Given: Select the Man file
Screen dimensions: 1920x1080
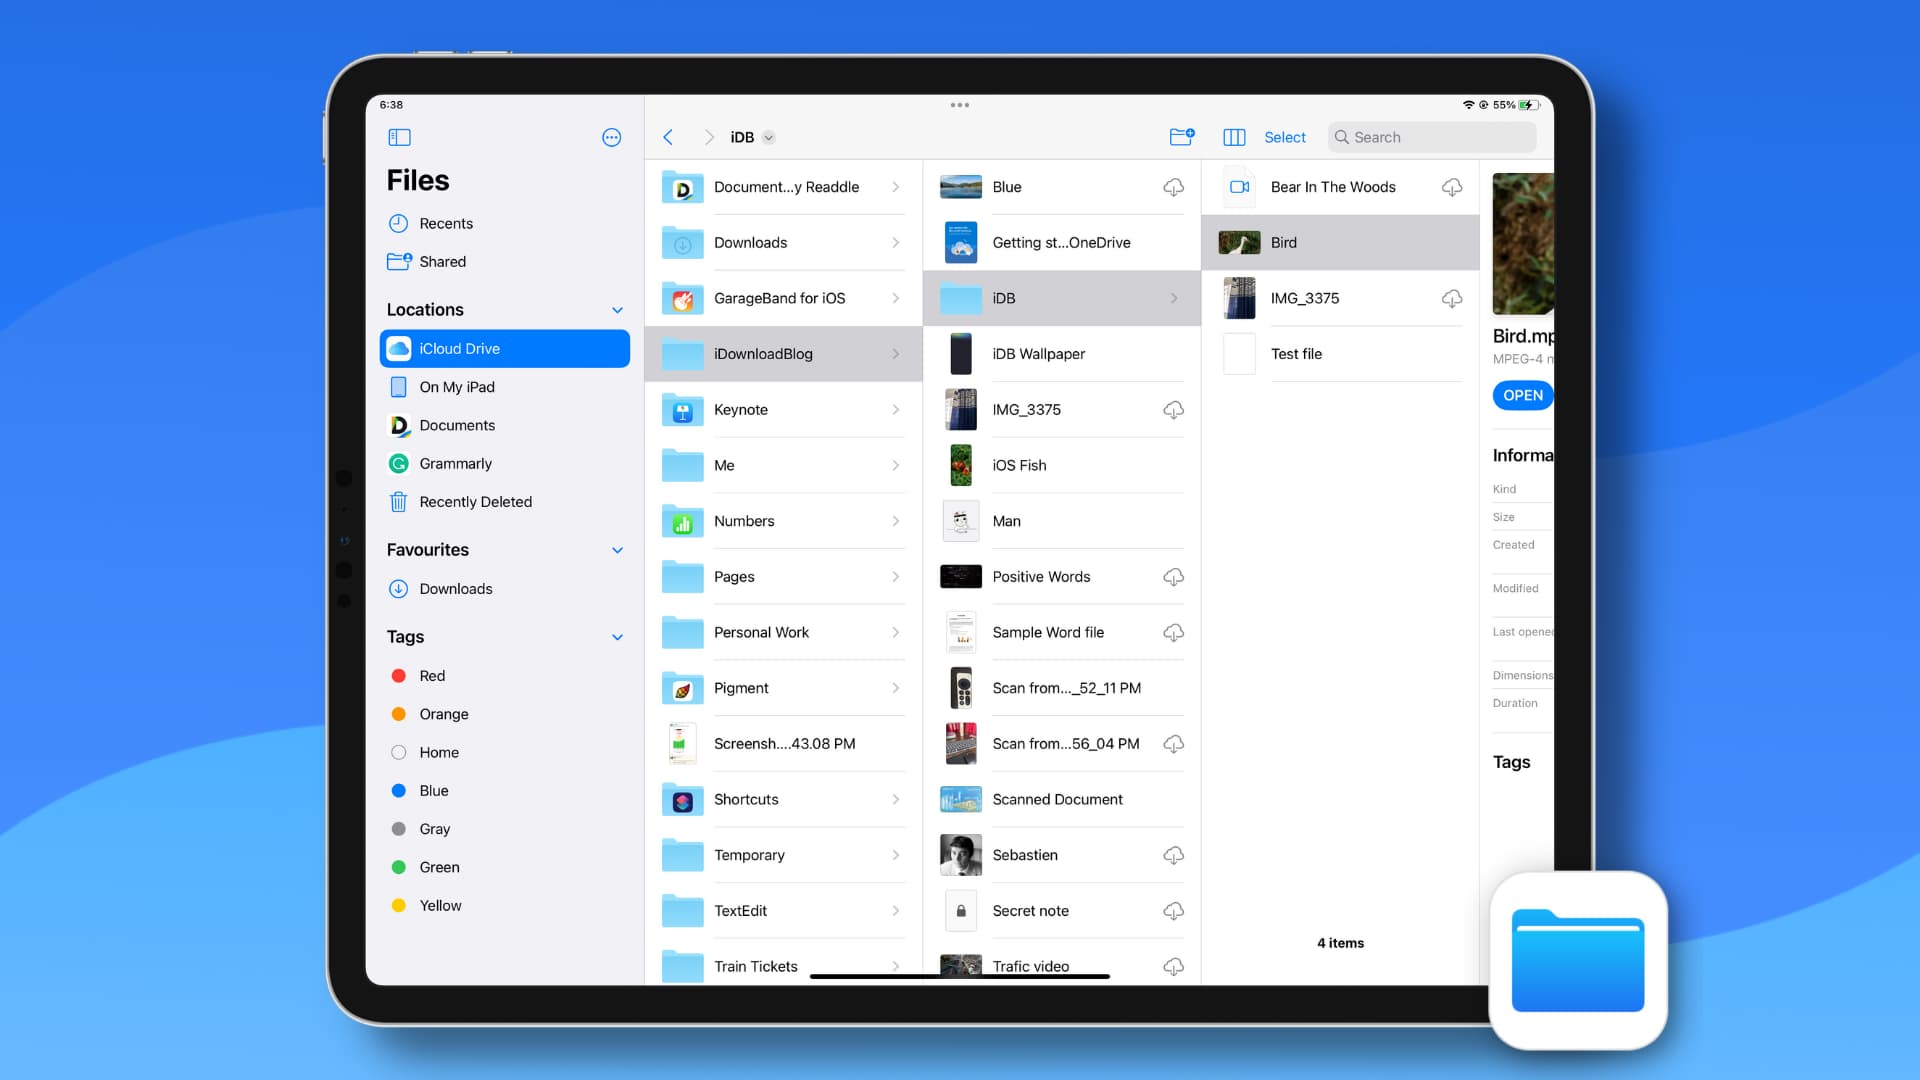Looking at the screenshot, I should 1061,521.
